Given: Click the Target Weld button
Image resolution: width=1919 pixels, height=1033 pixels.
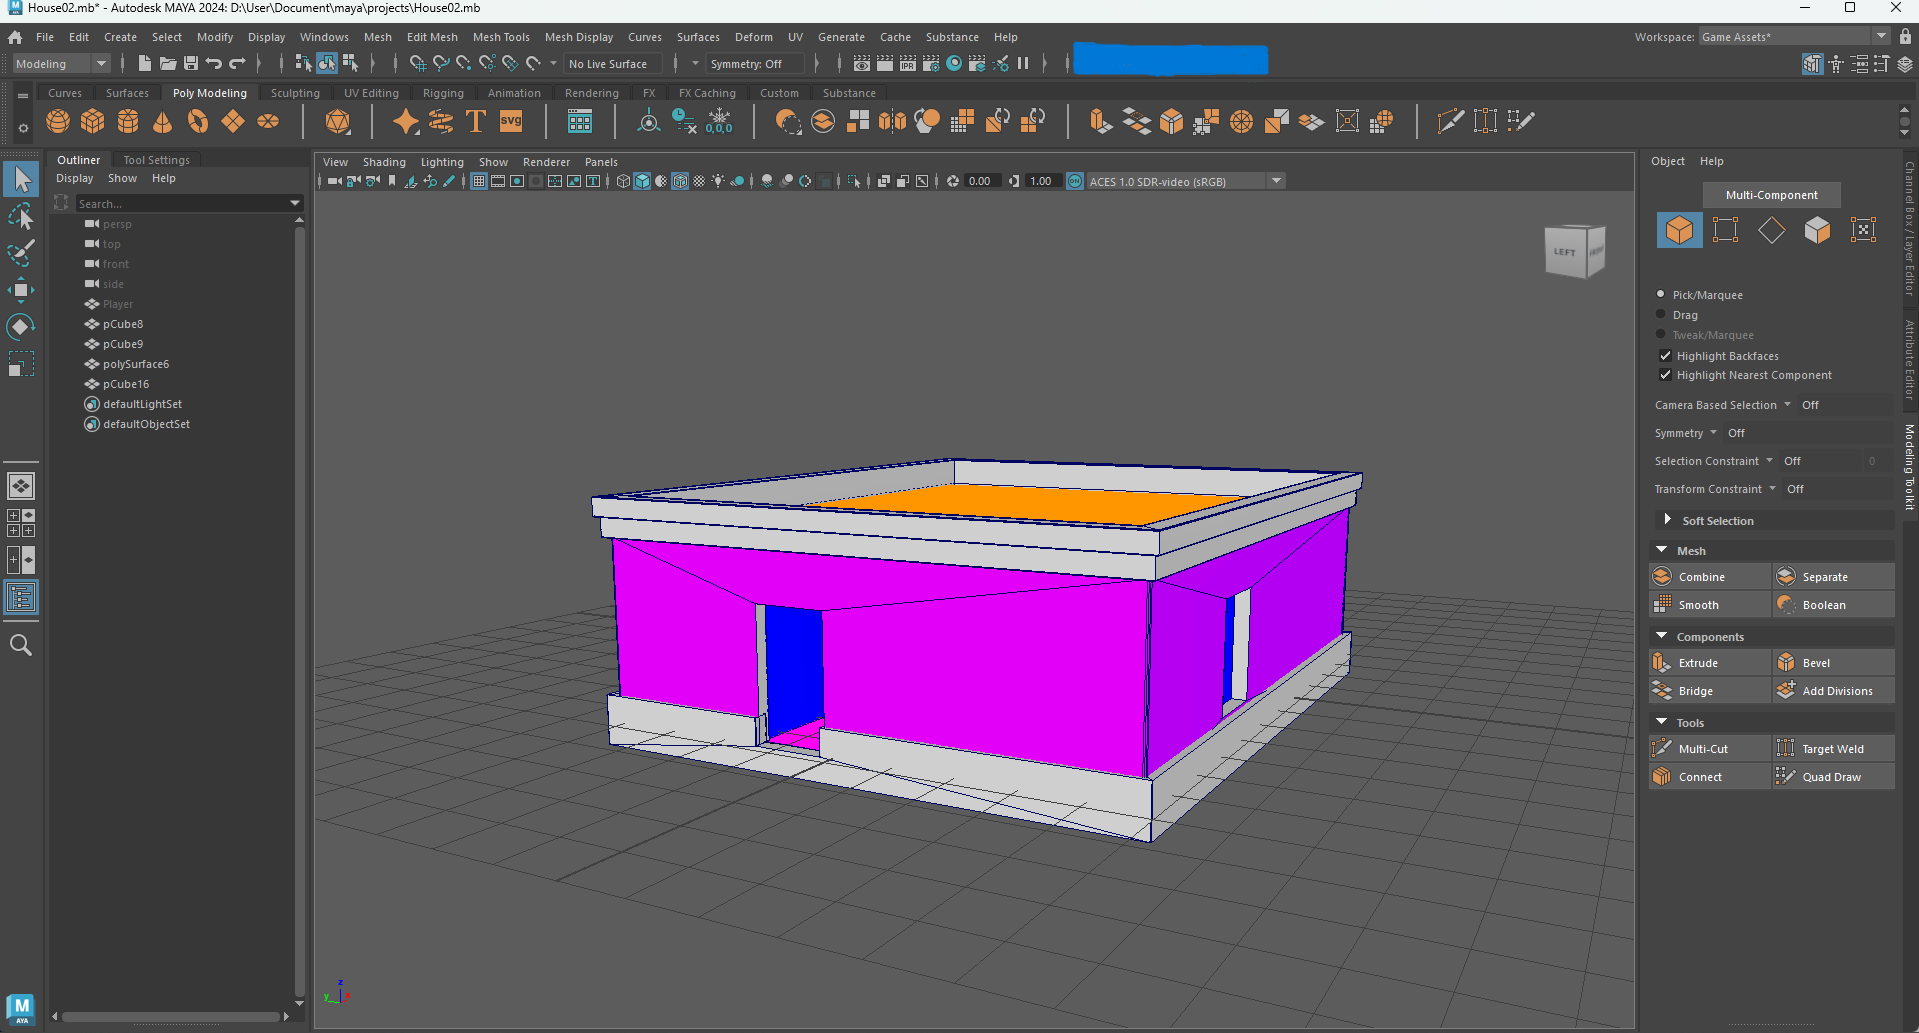Looking at the screenshot, I should tap(1834, 749).
